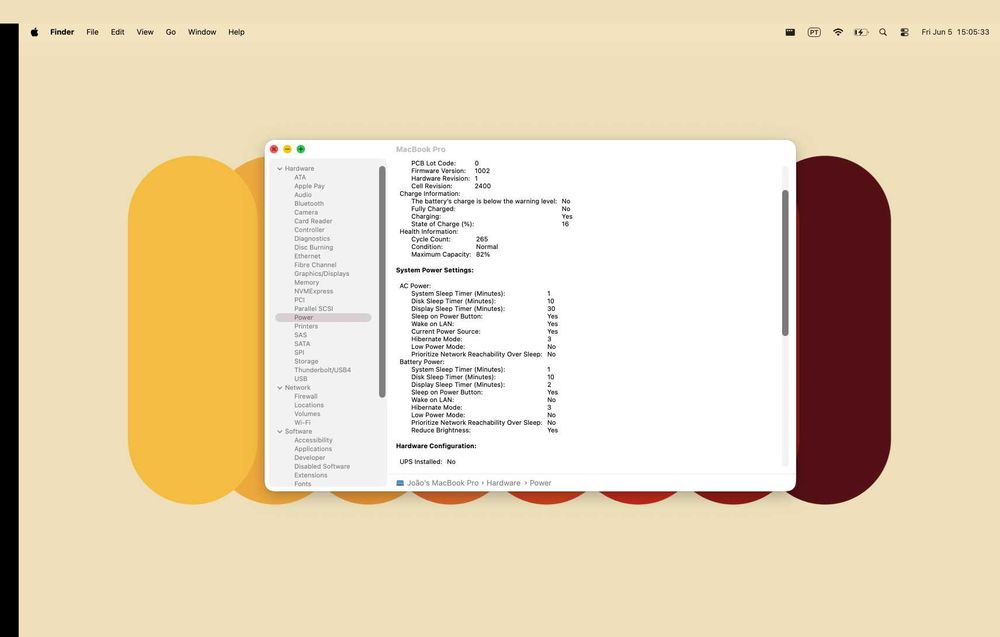Select Audio in the sidebar
Viewport: 1000px width, 637px height.
(x=302, y=195)
